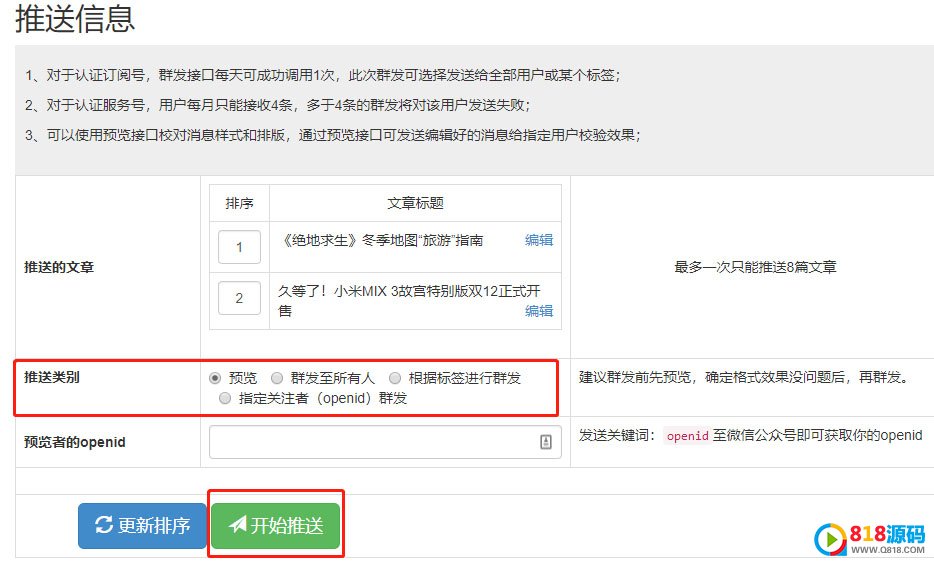This screenshot has height=561, width=934.
Task: Click the 排序 column header
Action: click(x=239, y=203)
